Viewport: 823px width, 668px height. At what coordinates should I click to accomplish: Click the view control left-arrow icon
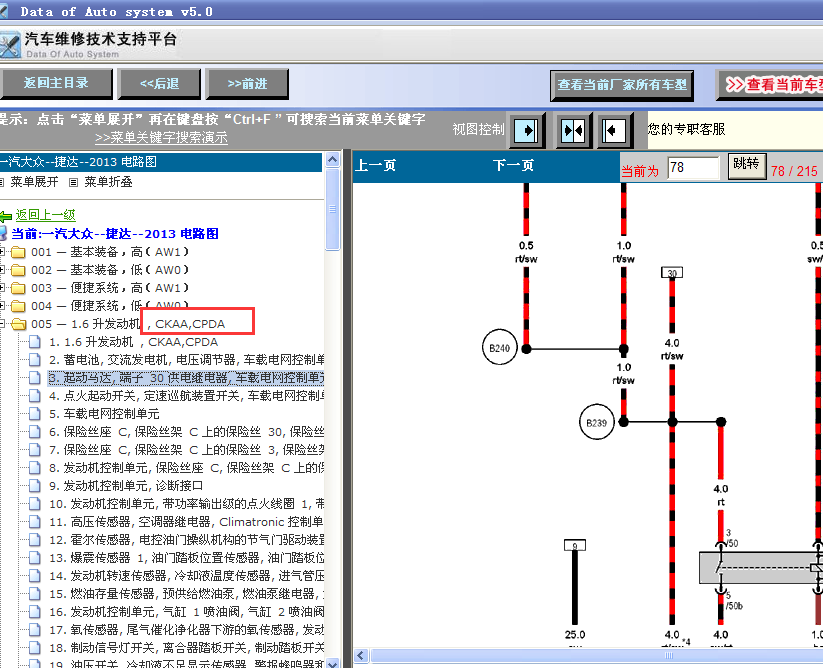614,130
